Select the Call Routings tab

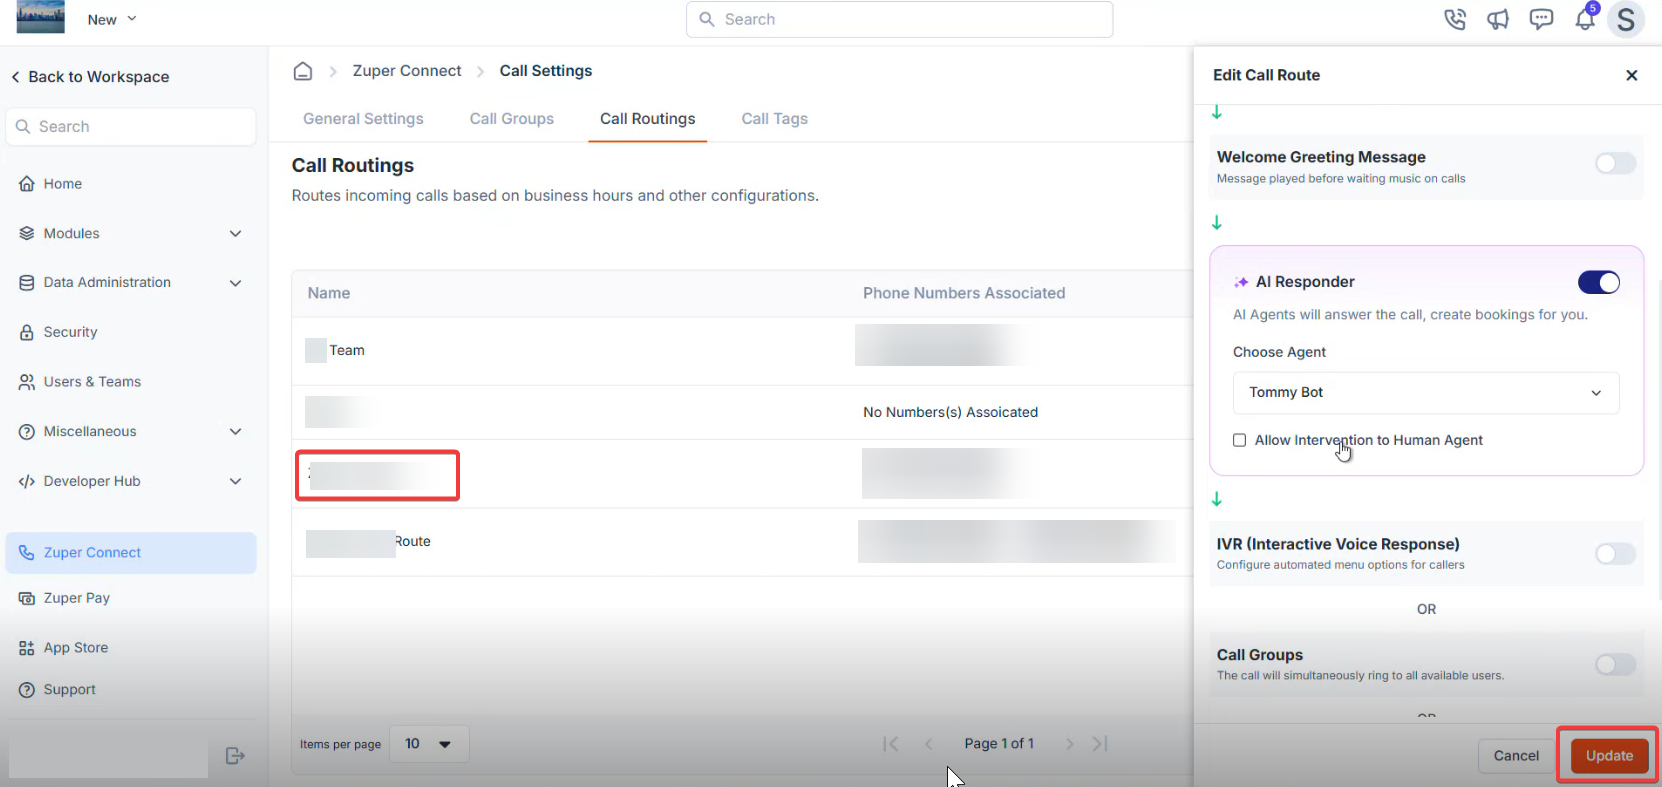click(647, 119)
